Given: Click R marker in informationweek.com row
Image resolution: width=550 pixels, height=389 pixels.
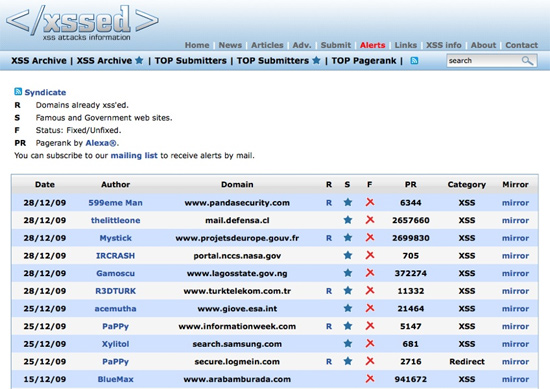Looking at the screenshot, I should [x=329, y=326].
